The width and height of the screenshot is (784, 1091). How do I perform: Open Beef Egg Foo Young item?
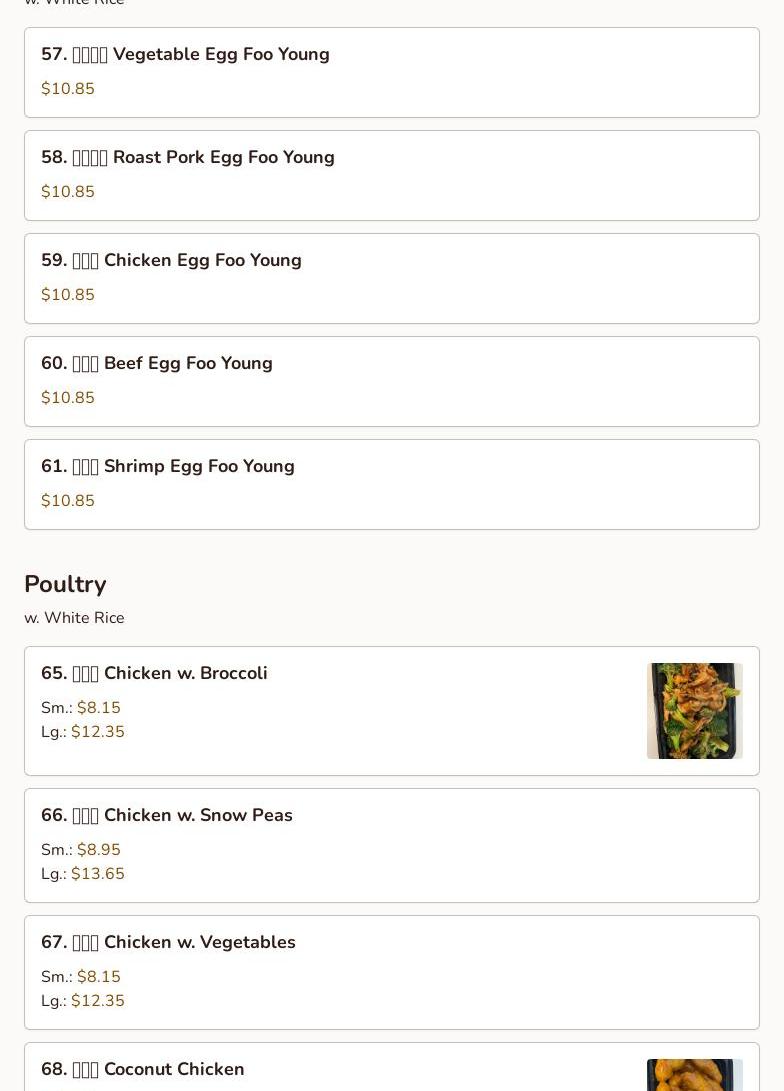click(x=392, y=381)
